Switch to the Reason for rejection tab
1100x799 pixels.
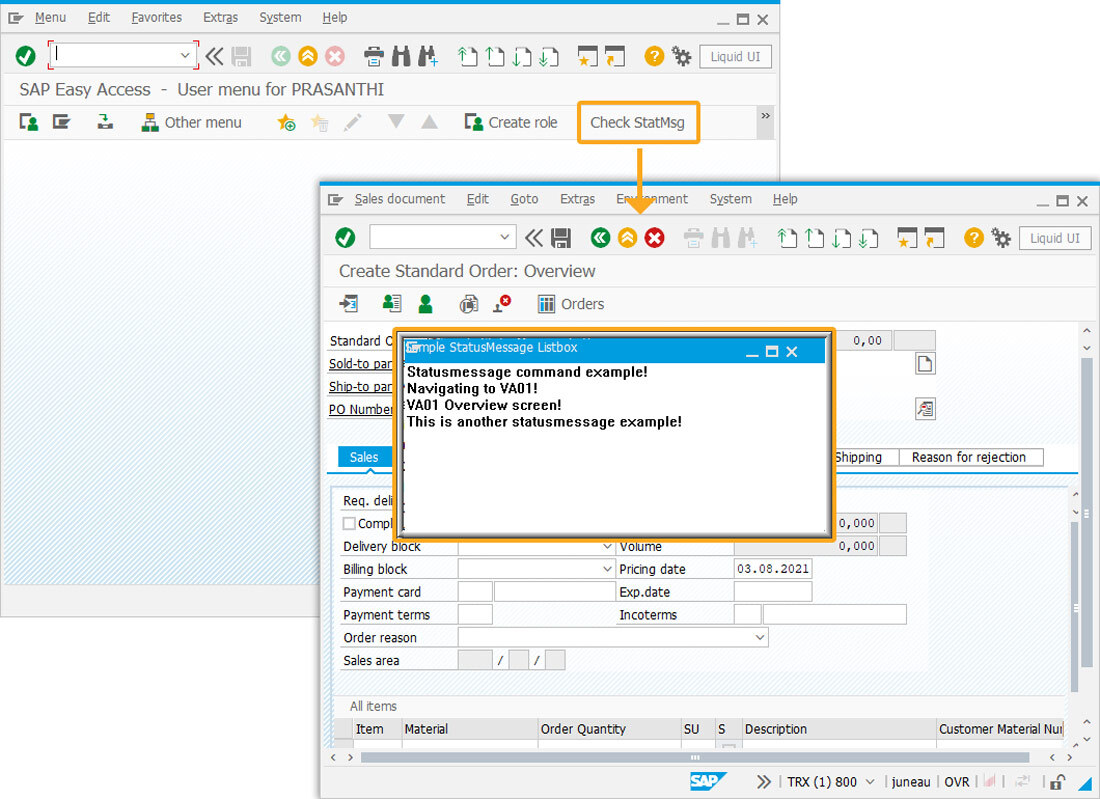(x=971, y=457)
